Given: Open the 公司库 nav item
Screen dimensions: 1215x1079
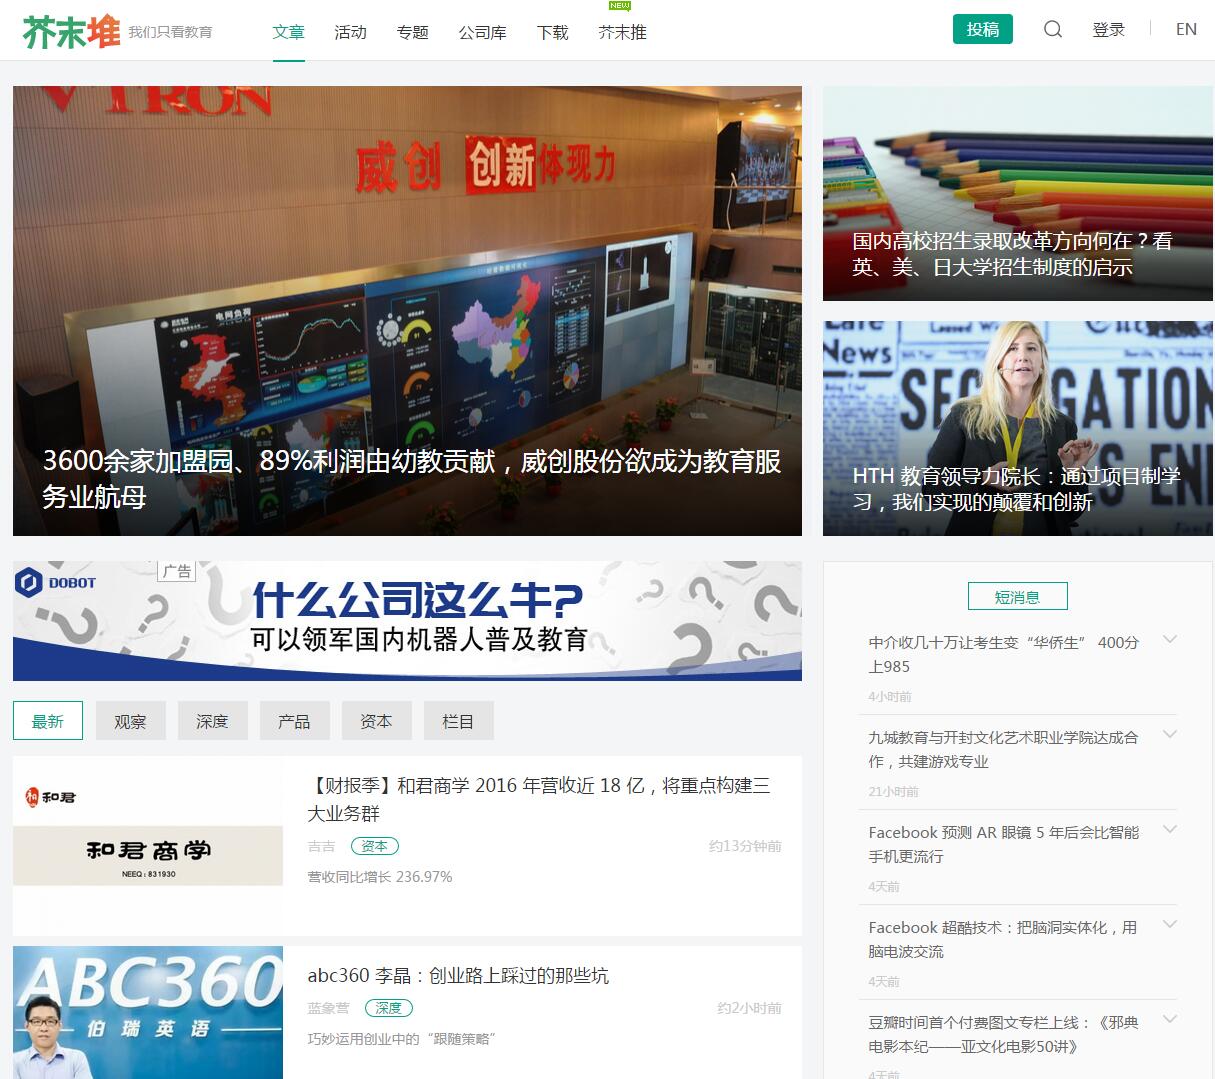Looking at the screenshot, I should tap(483, 32).
